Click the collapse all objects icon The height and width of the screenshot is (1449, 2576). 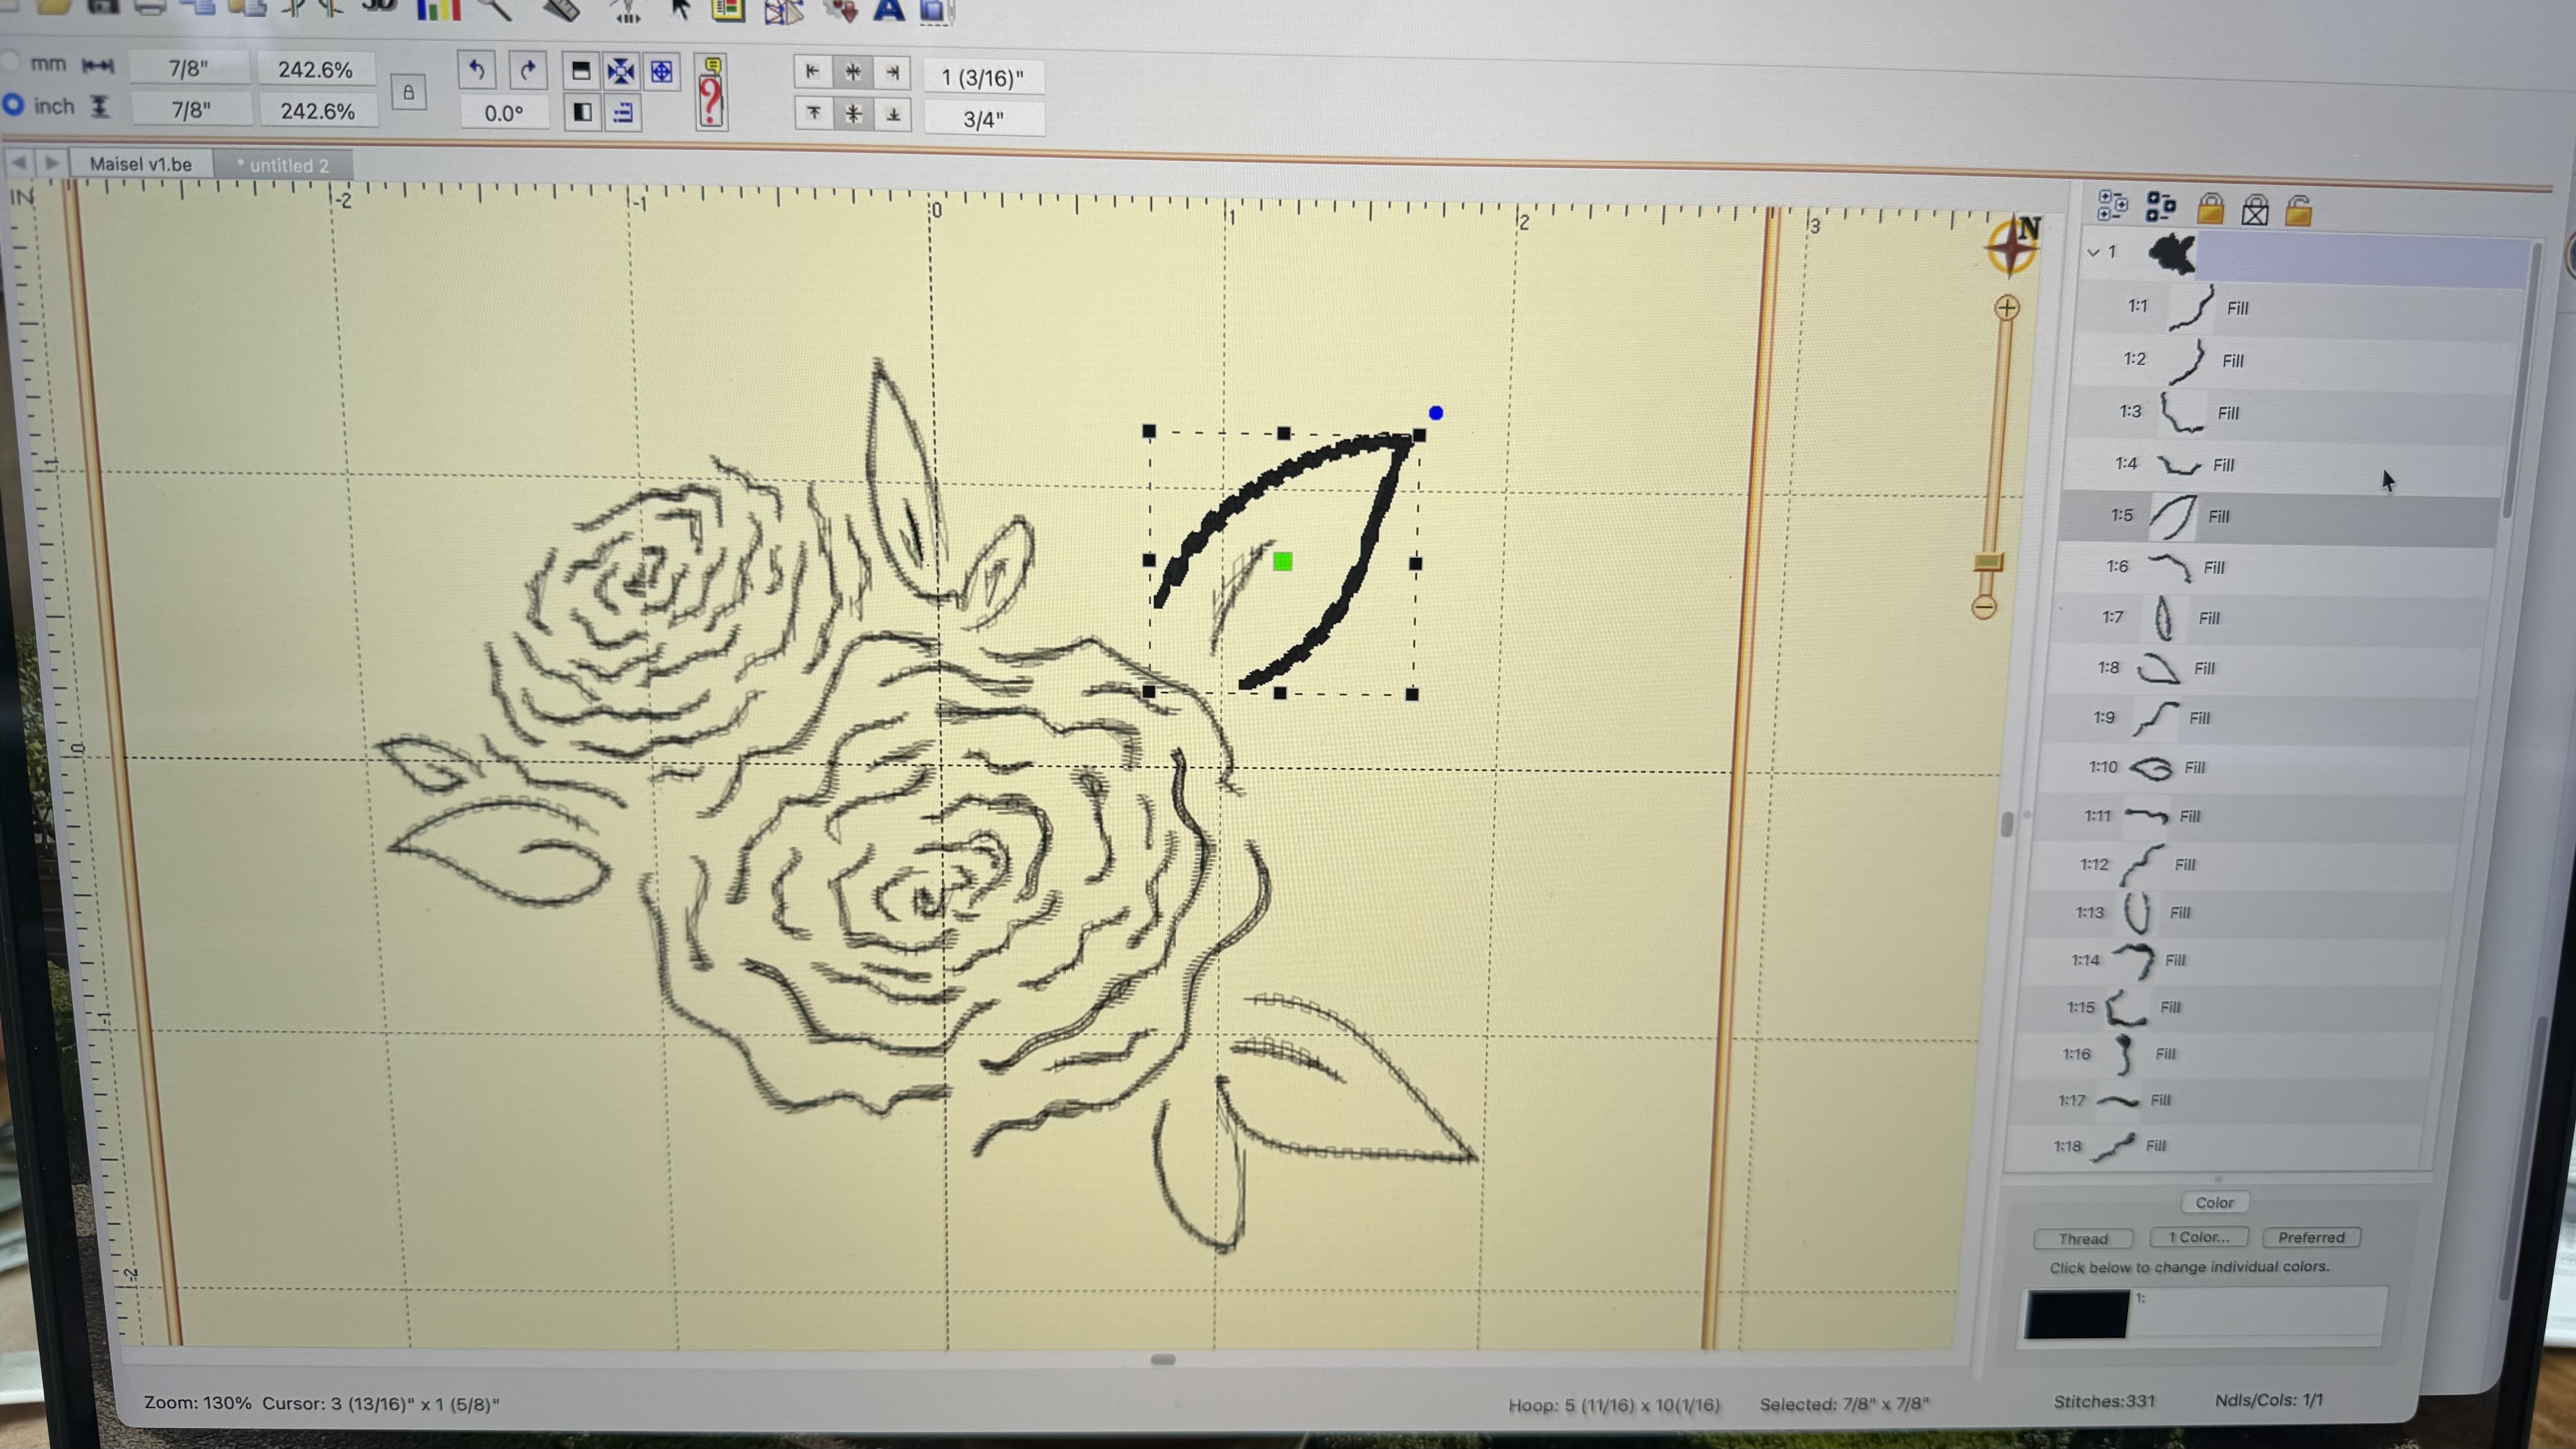[x=2160, y=207]
